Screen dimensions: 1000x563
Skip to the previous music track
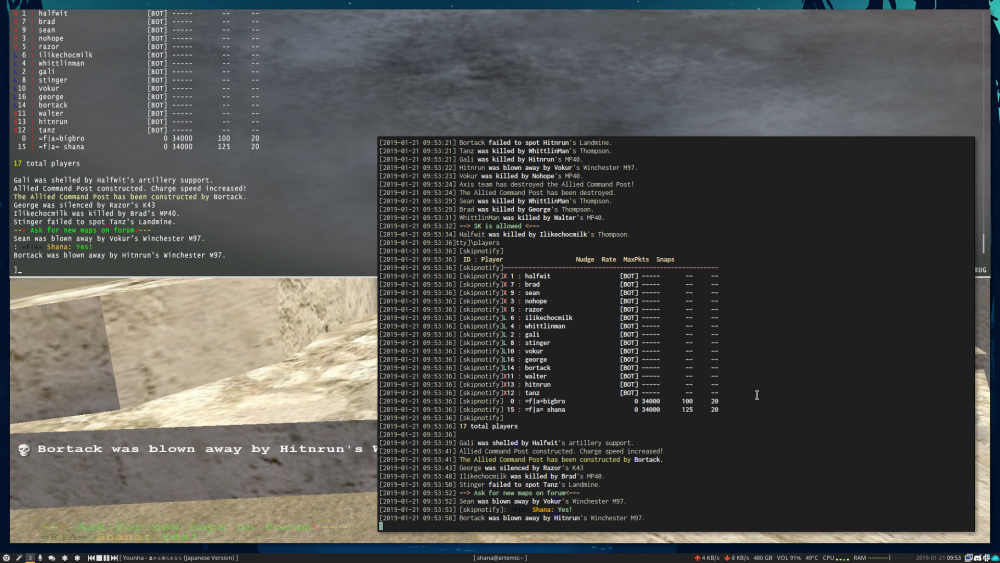tap(91, 558)
